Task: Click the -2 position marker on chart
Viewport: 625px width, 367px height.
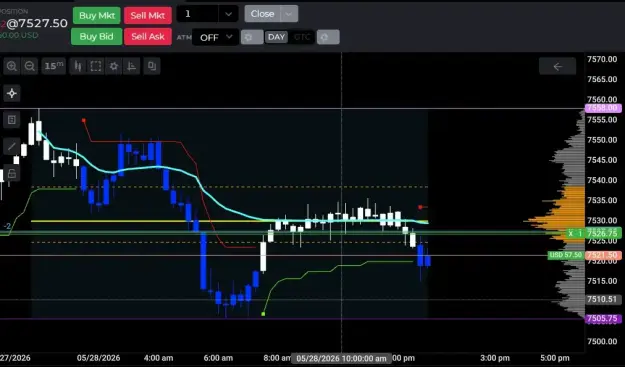Action: 7,226
